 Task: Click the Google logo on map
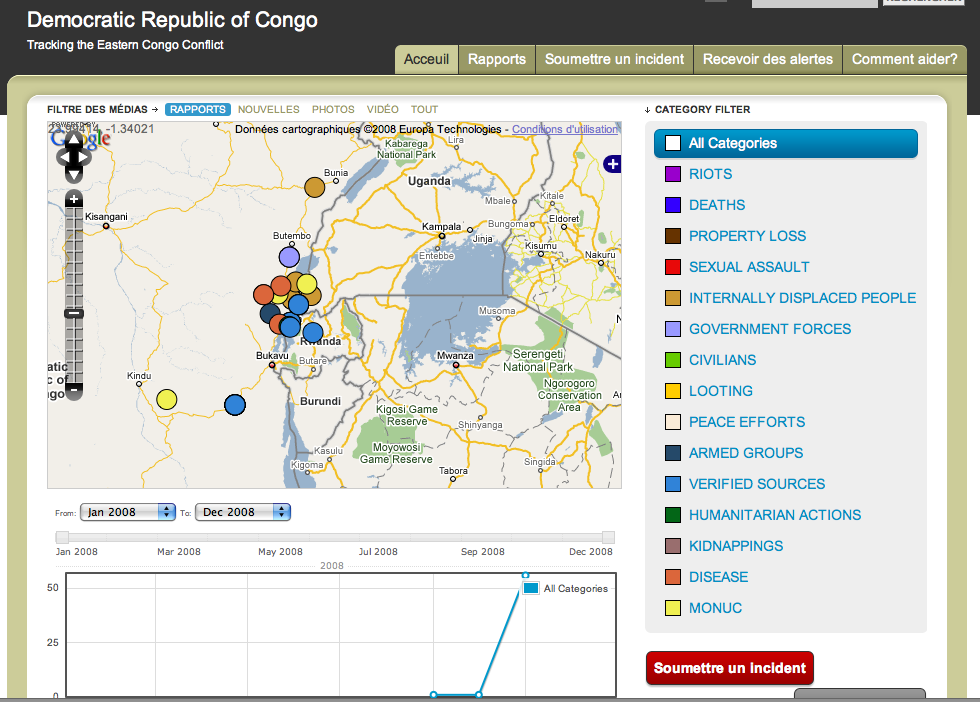81,138
